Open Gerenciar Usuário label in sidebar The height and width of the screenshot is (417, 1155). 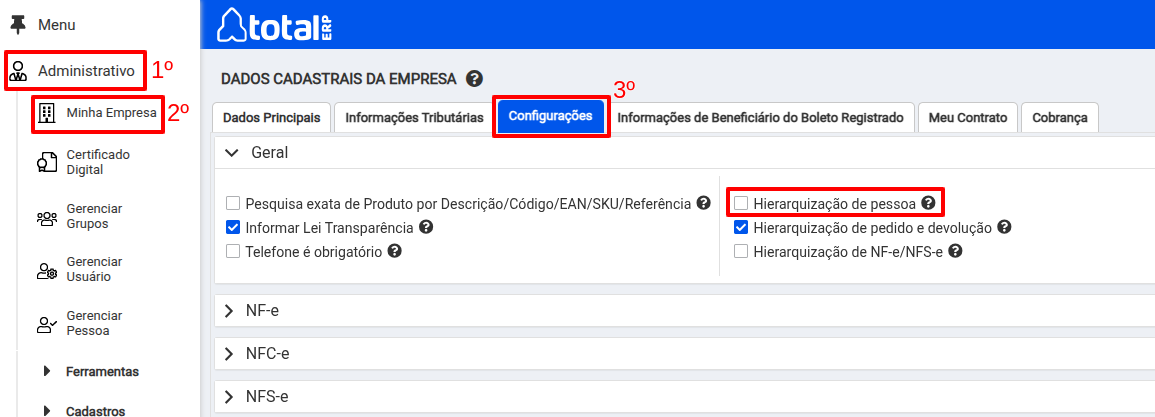pyautogui.click(x=94, y=270)
